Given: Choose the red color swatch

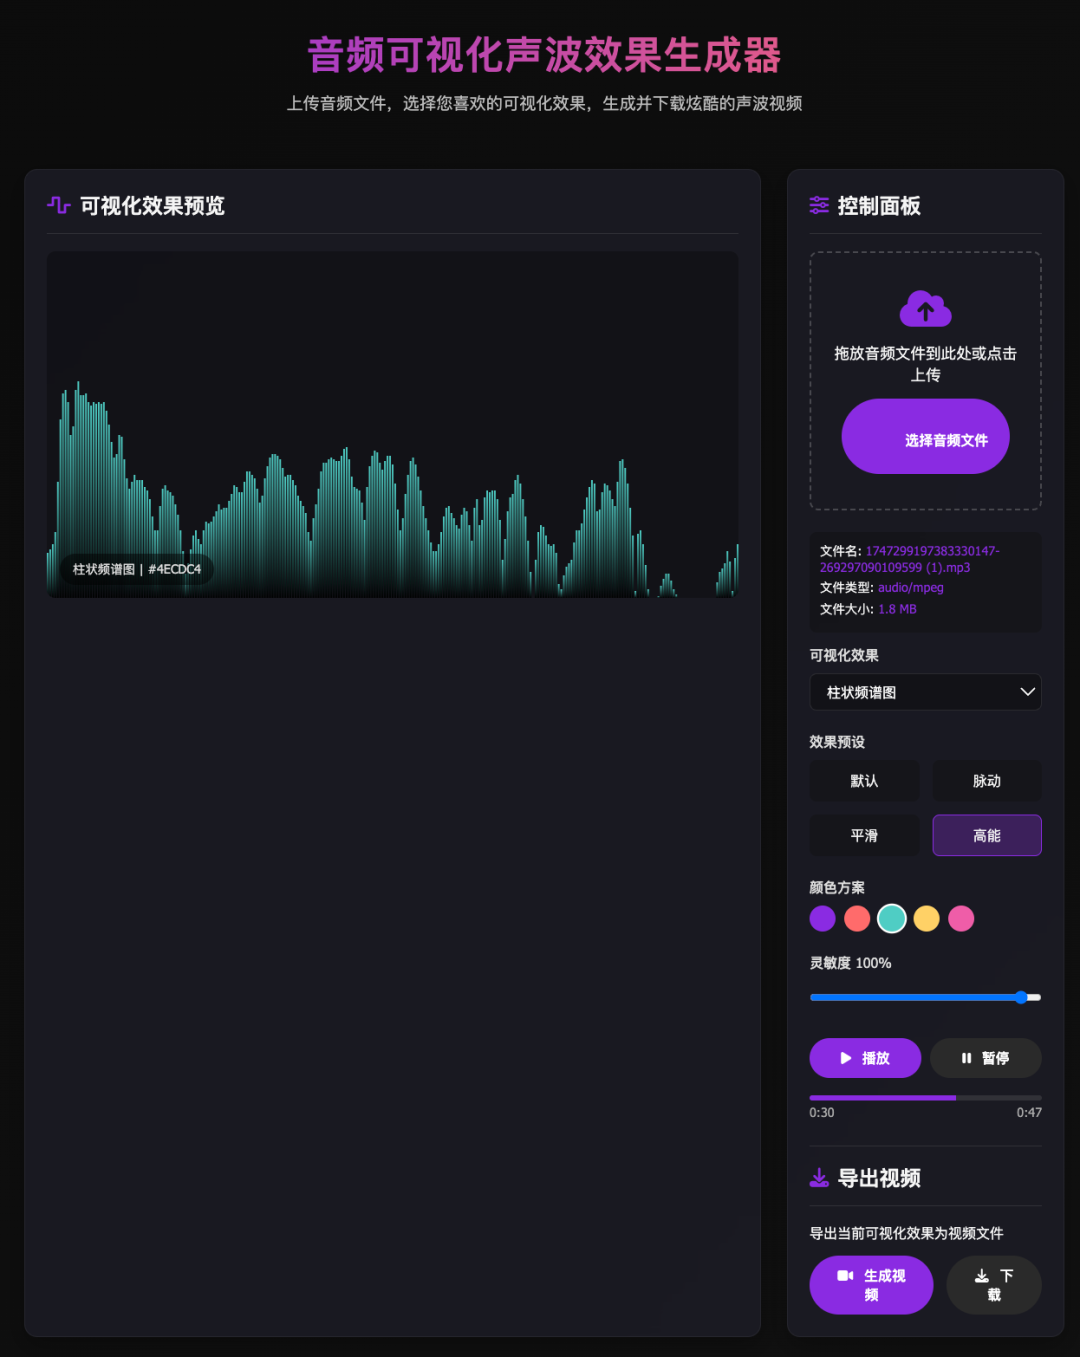Looking at the screenshot, I should (857, 918).
